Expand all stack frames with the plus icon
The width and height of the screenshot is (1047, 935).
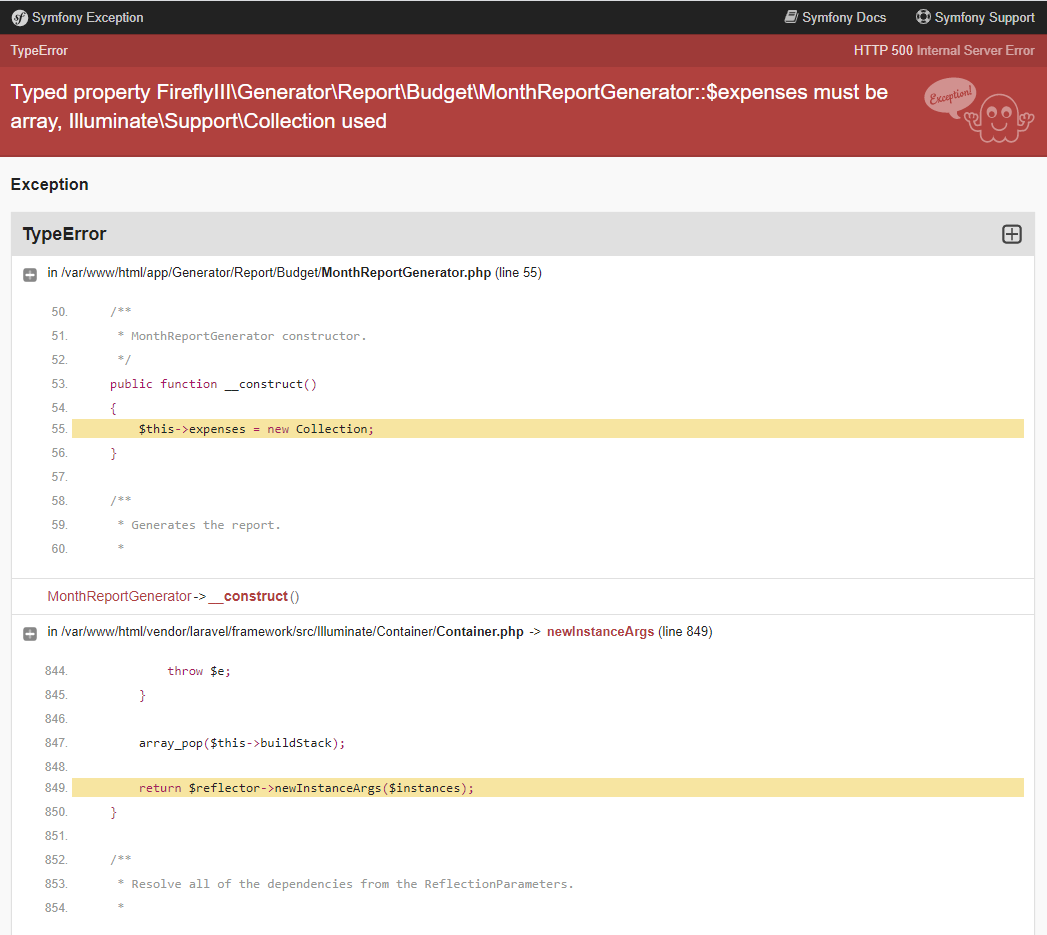click(x=1011, y=234)
